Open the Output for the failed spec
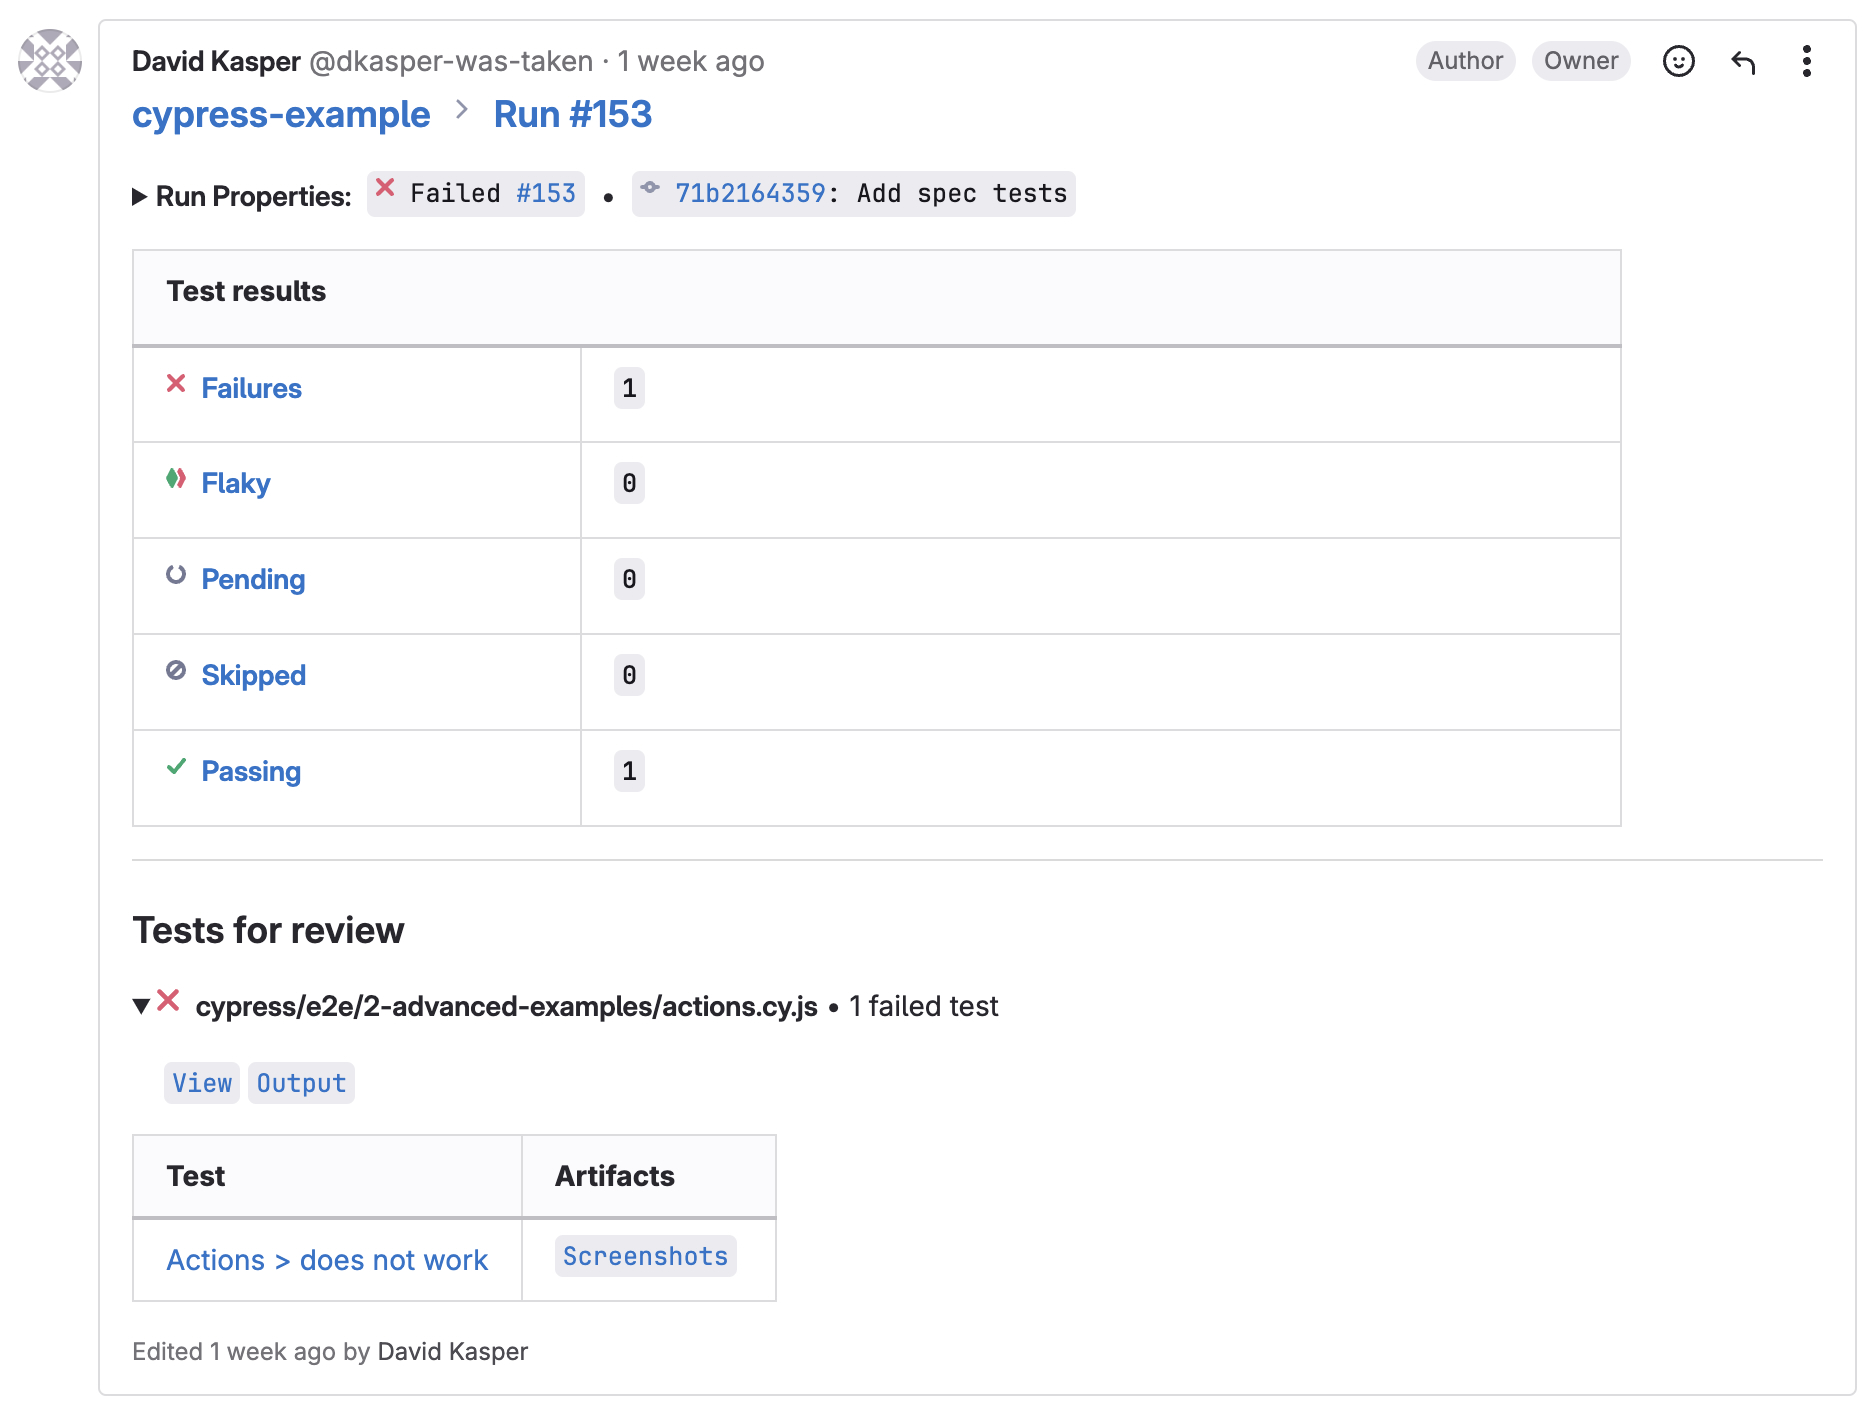1876x1414 pixels. 301,1082
